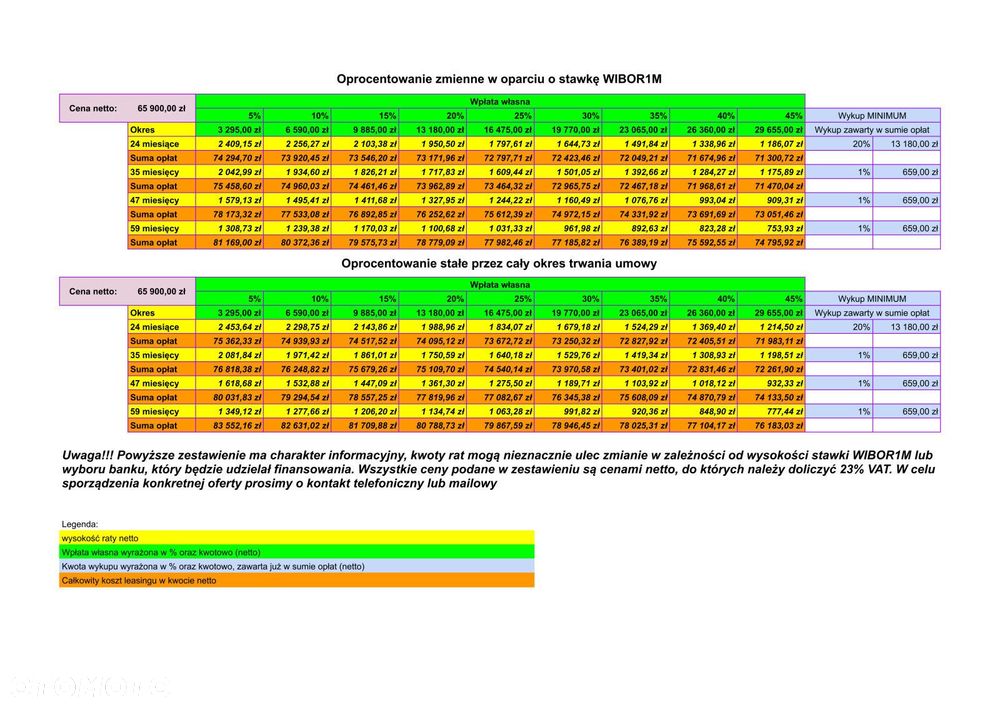Select the 20% buyout percentage in bottom table
Image resolution: width=1000 pixels, height=707 pixels.
point(839,327)
